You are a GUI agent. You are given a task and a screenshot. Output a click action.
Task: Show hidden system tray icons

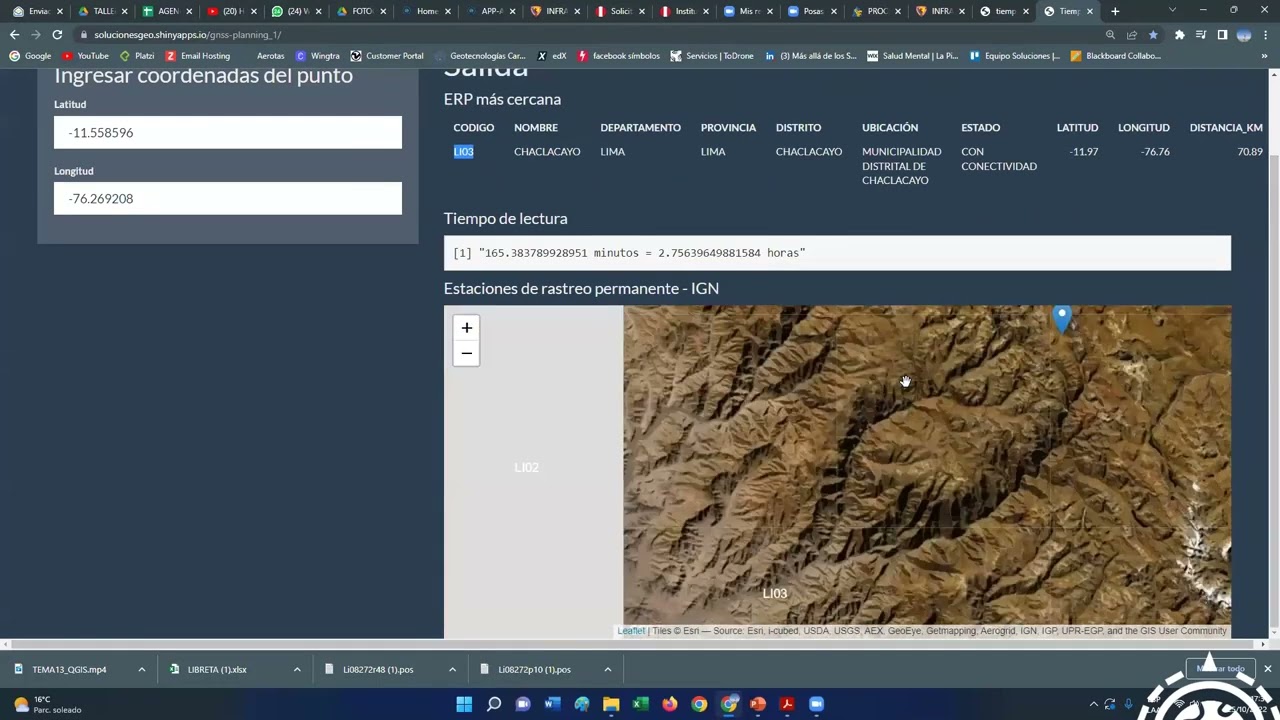tap(1093, 704)
